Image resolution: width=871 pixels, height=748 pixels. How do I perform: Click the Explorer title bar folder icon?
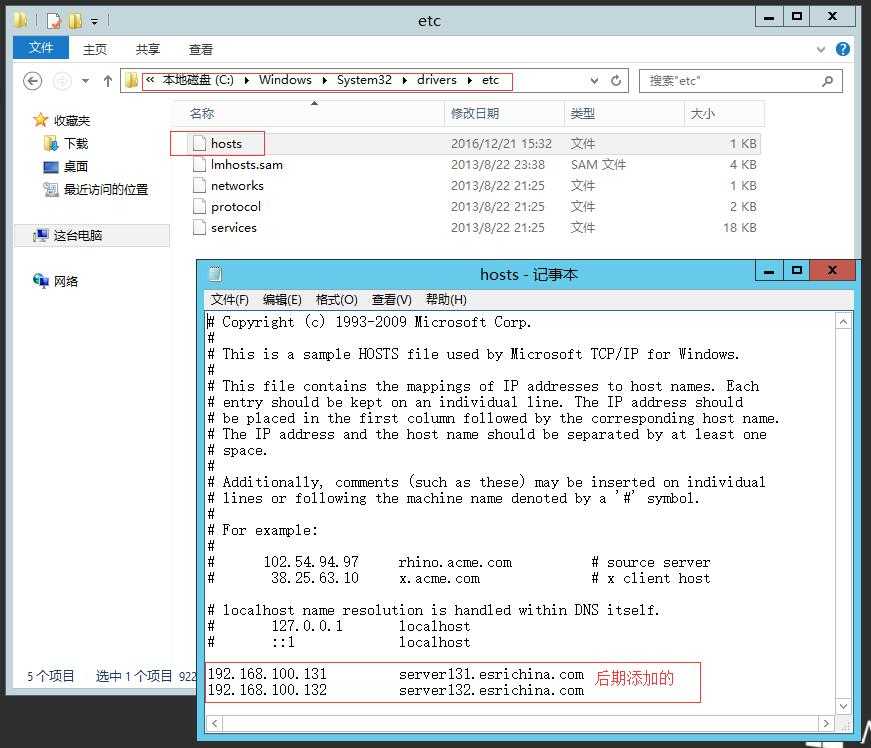click(x=21, y=21)
